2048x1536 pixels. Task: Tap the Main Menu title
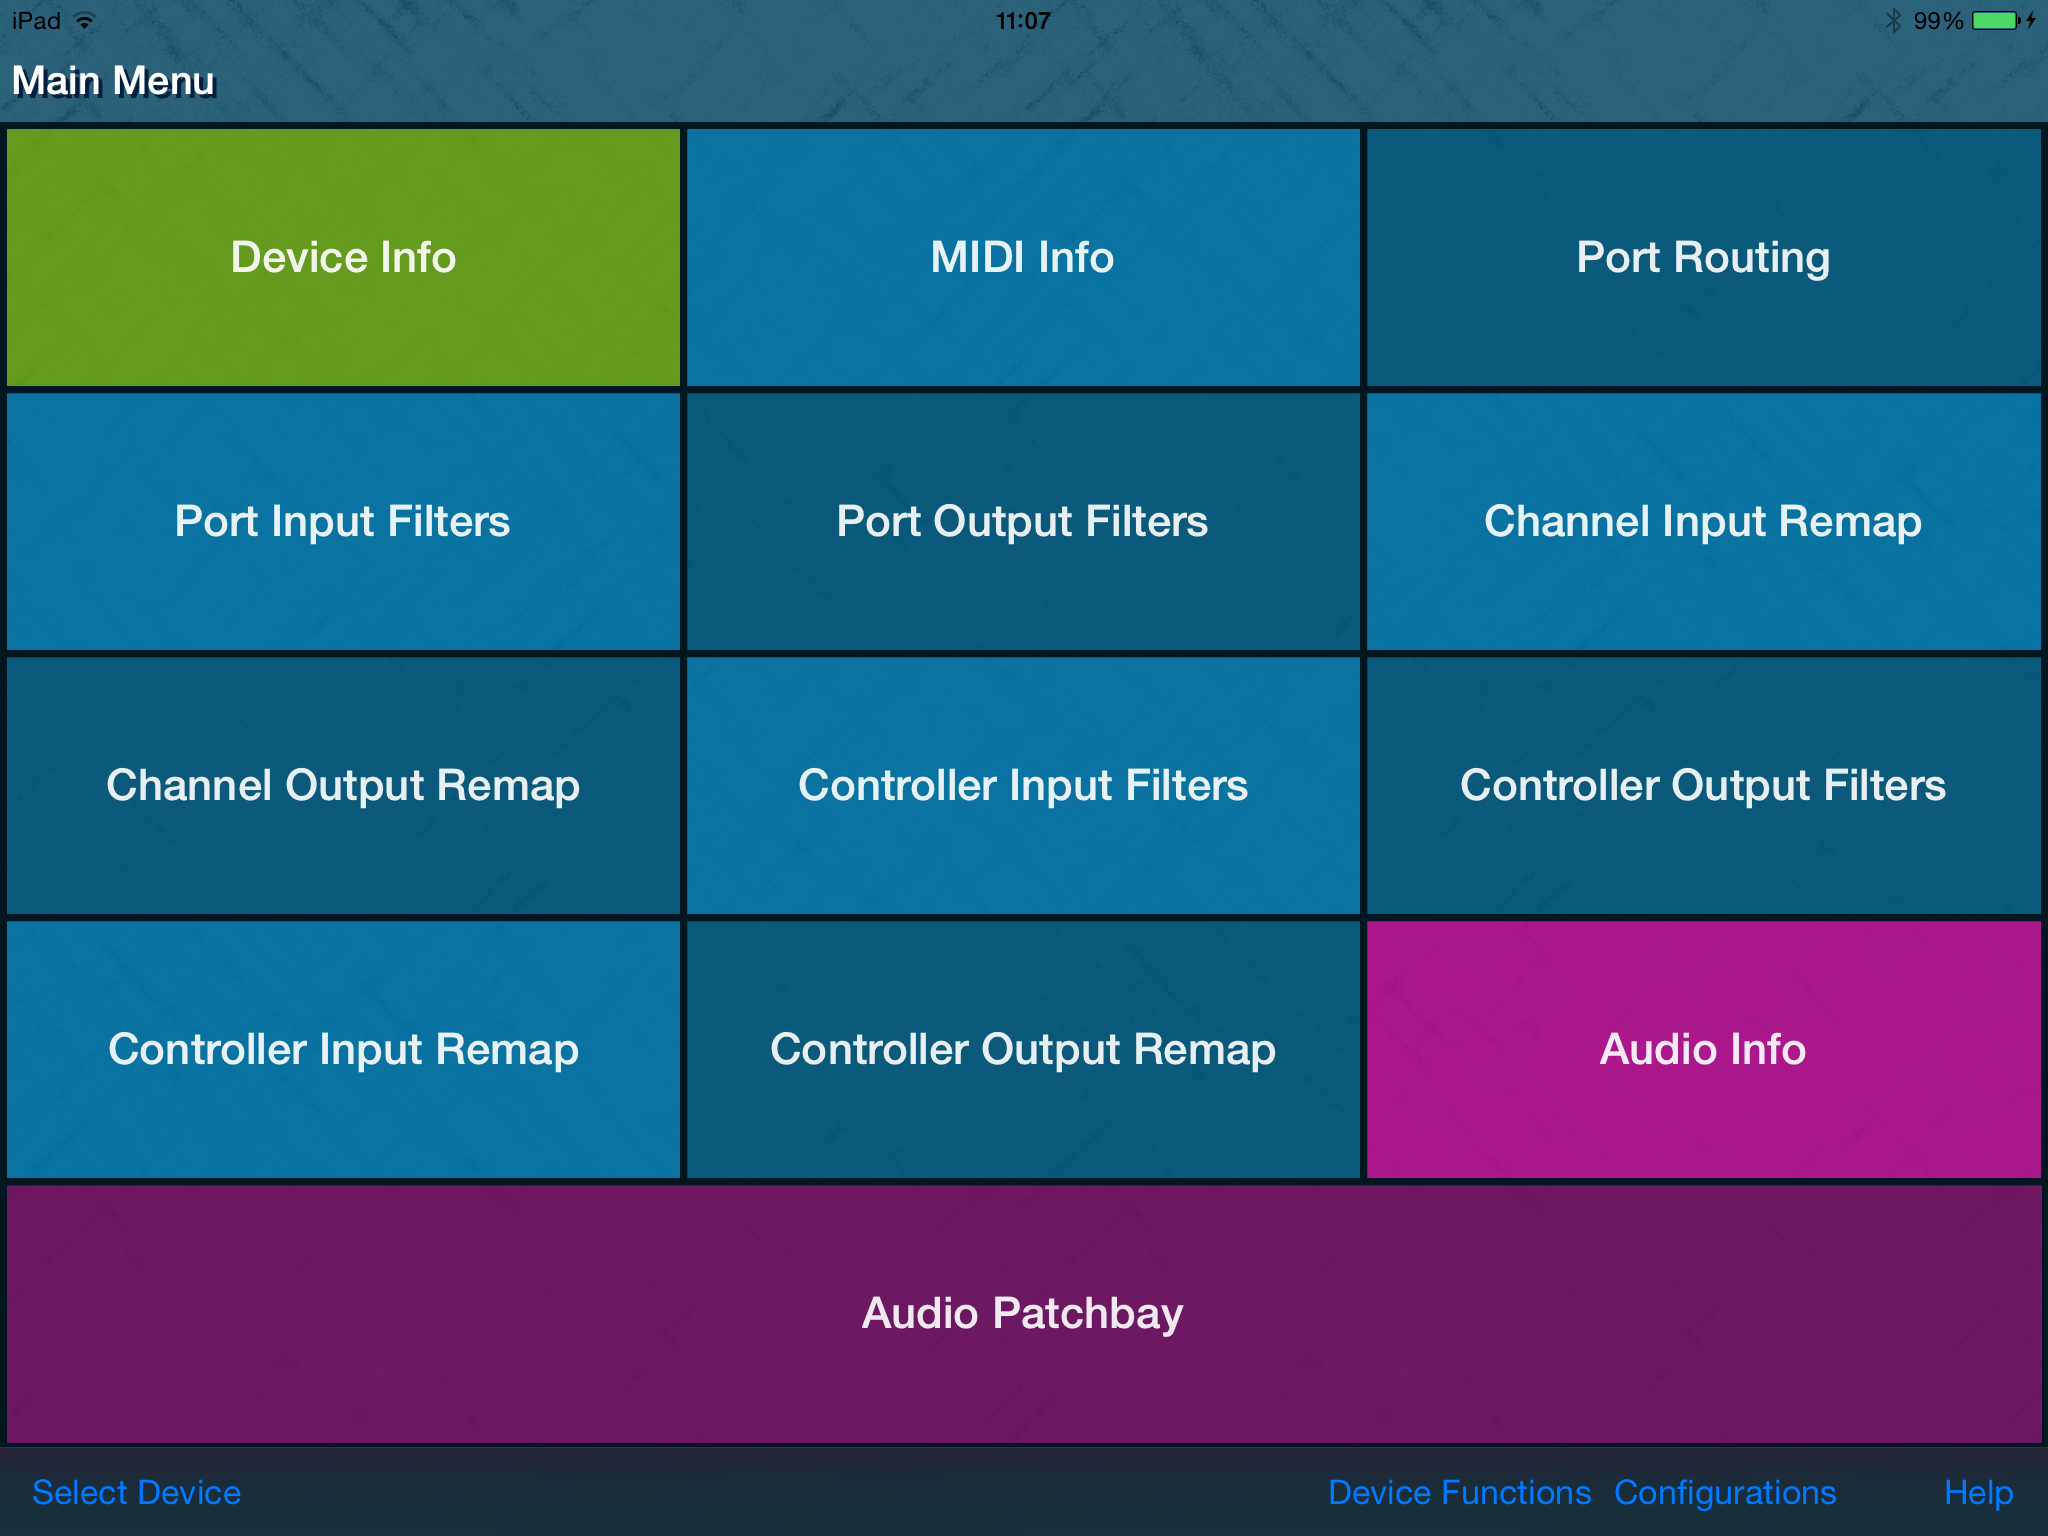point(113,81)
